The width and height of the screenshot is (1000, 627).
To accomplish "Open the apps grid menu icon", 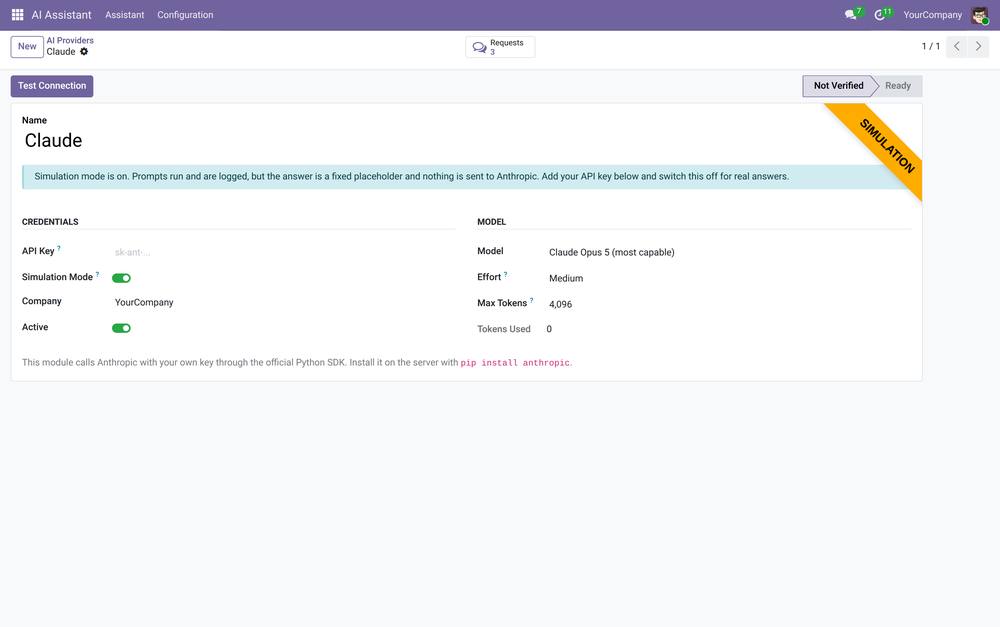I will coord(17,15).
